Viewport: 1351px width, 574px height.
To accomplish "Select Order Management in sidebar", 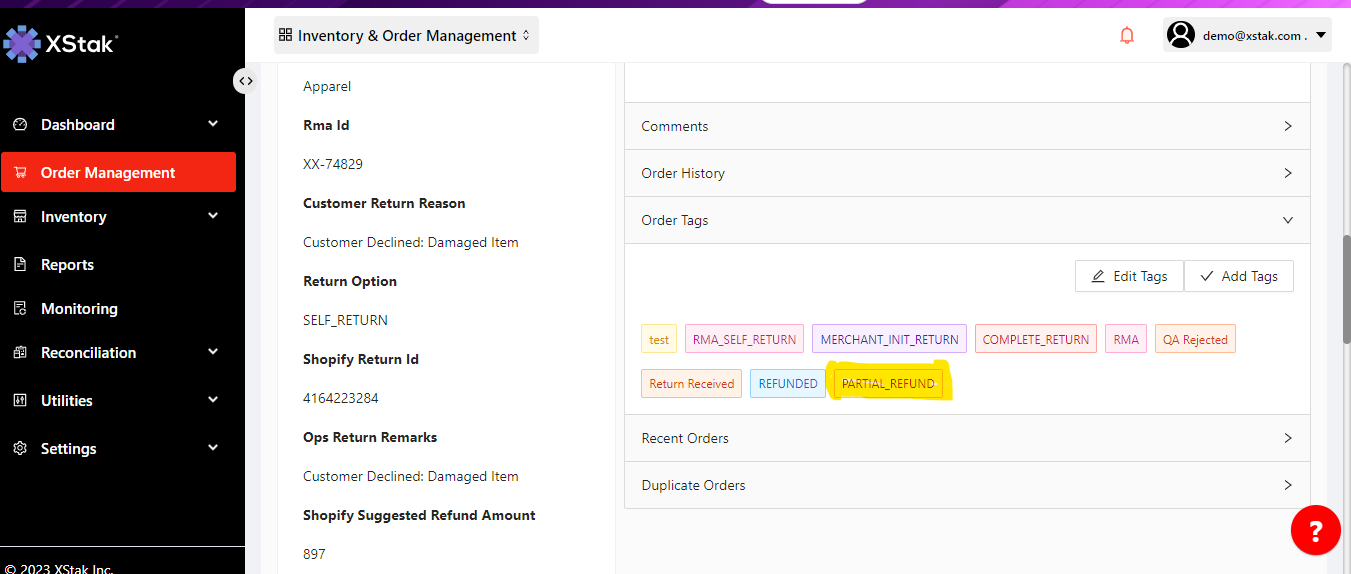I will (x=118, y=172).
